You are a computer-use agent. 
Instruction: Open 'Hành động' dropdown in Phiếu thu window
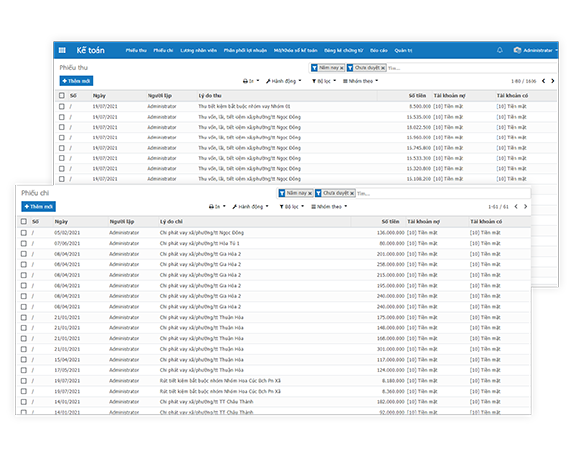click(x=284, y=81)
